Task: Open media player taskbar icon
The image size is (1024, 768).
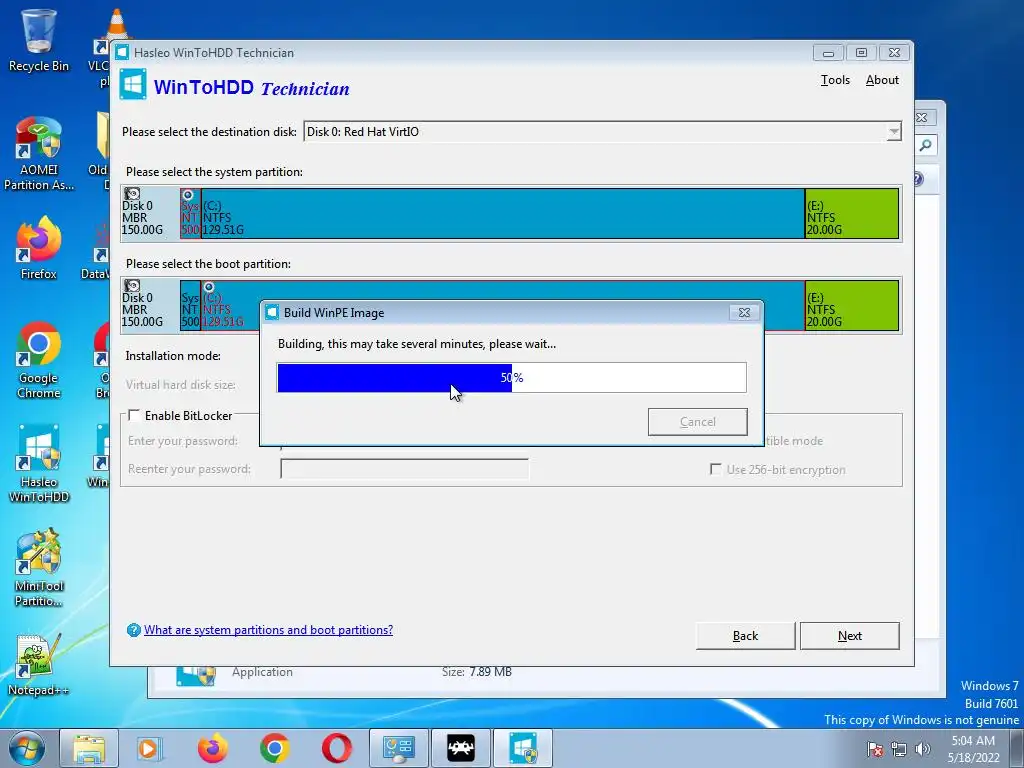Action: pos(149,748)
